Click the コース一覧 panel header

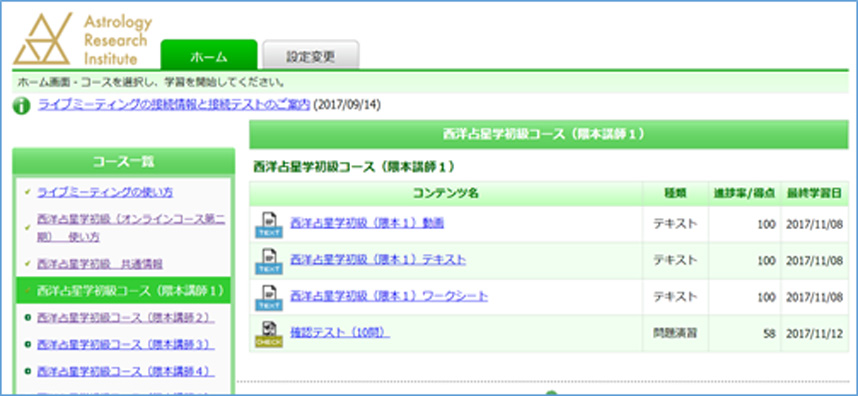(x=124, y=161)
